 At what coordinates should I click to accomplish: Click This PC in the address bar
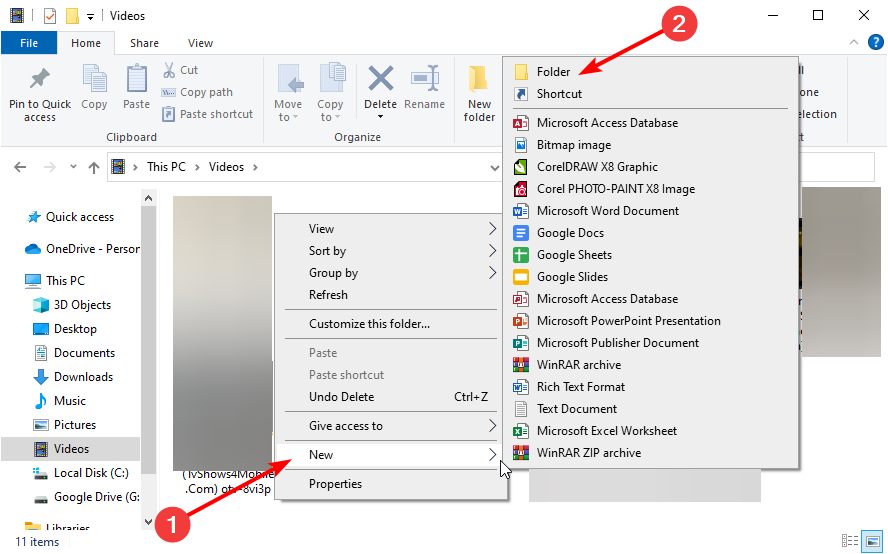pos(166,167)
